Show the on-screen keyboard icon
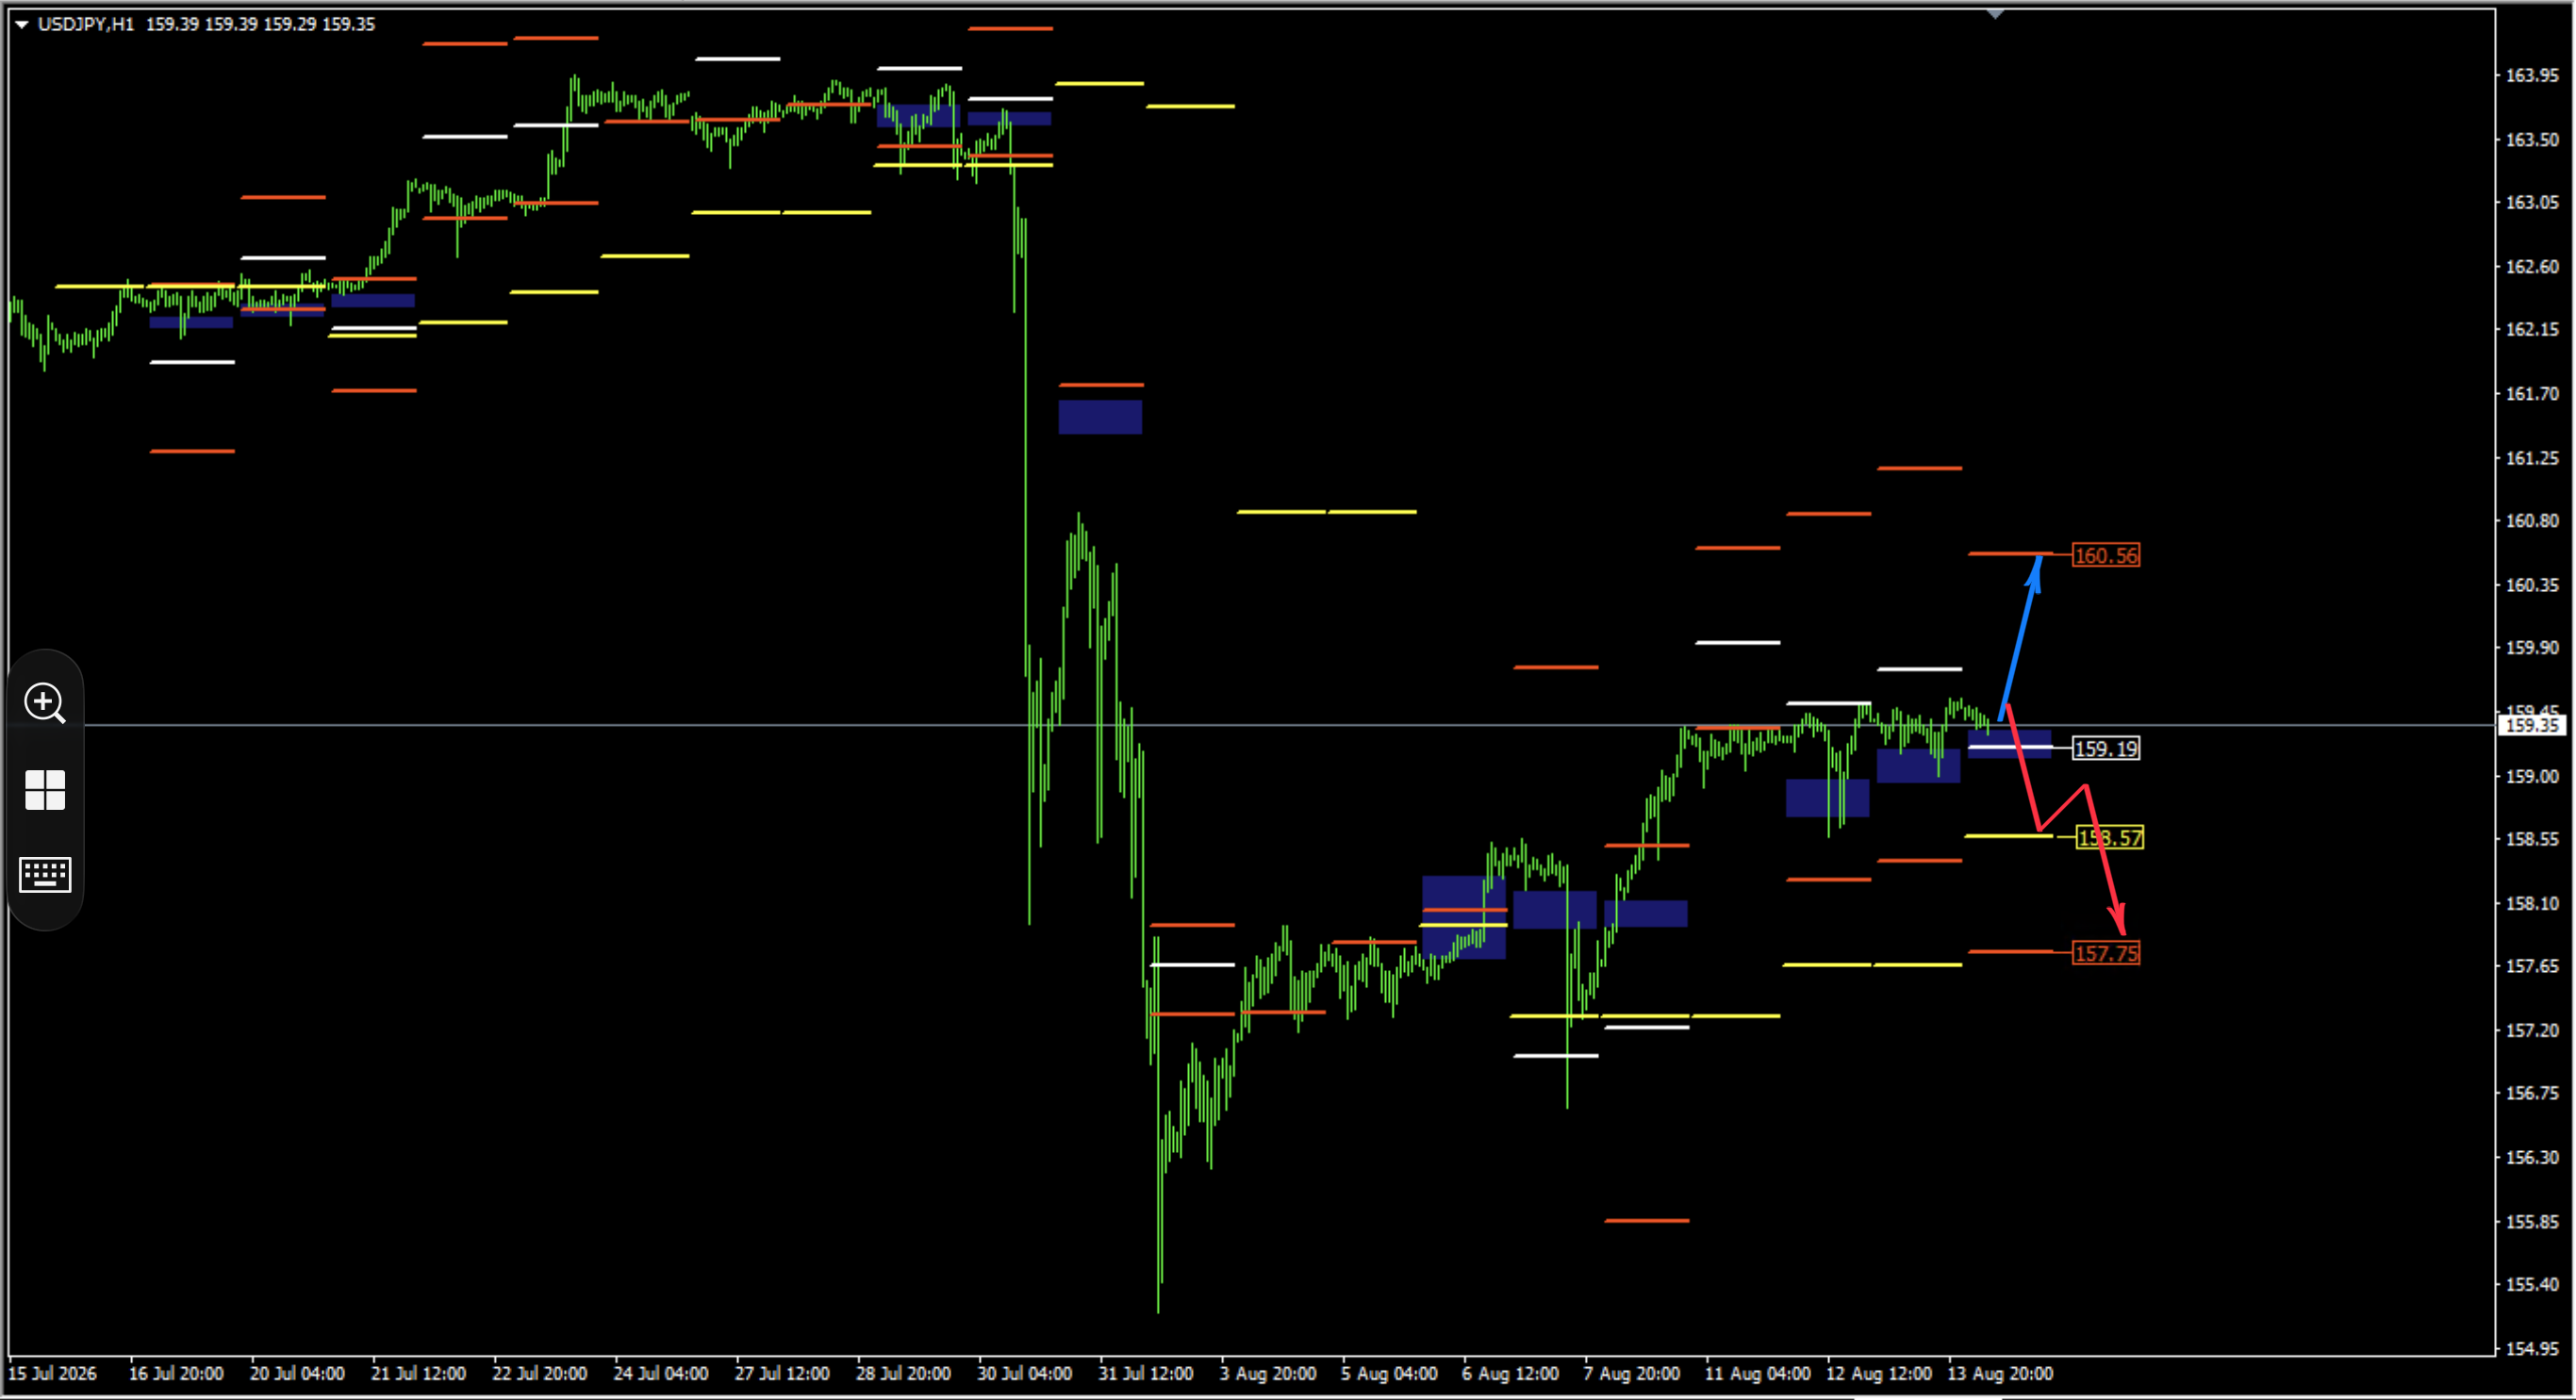2576x1400 pixels. [45, 875]
